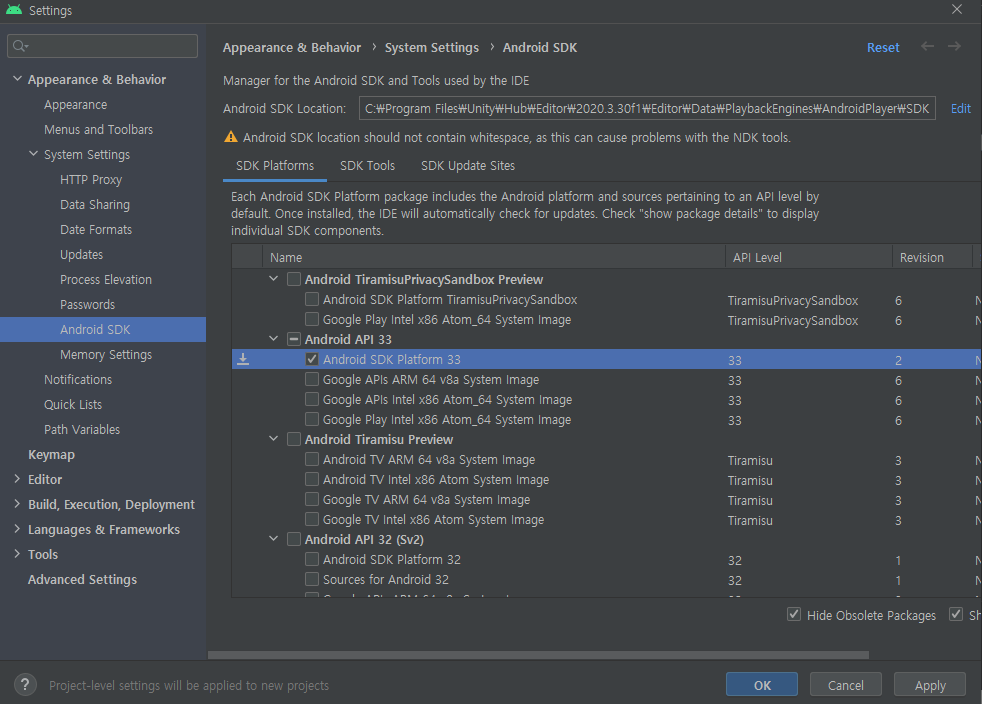Viewport: 982px width, 704px height.
Task: Check Google APIs Intel x86 Atom_64 System Image
Action: click(x=312, y=400)
